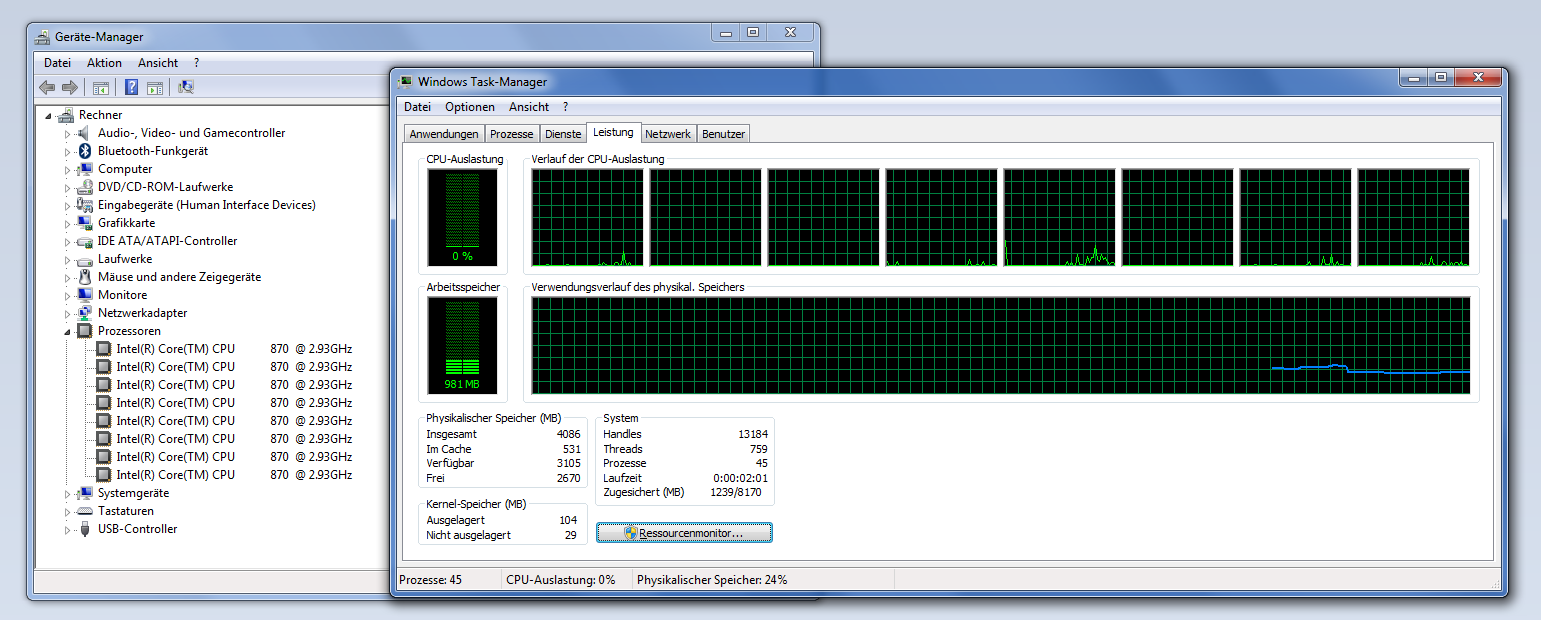This screenshot has width=1541, height=620.
Task: Open the Aktion menu in Geräte-Manager
Action: click(x=104, y=63)
